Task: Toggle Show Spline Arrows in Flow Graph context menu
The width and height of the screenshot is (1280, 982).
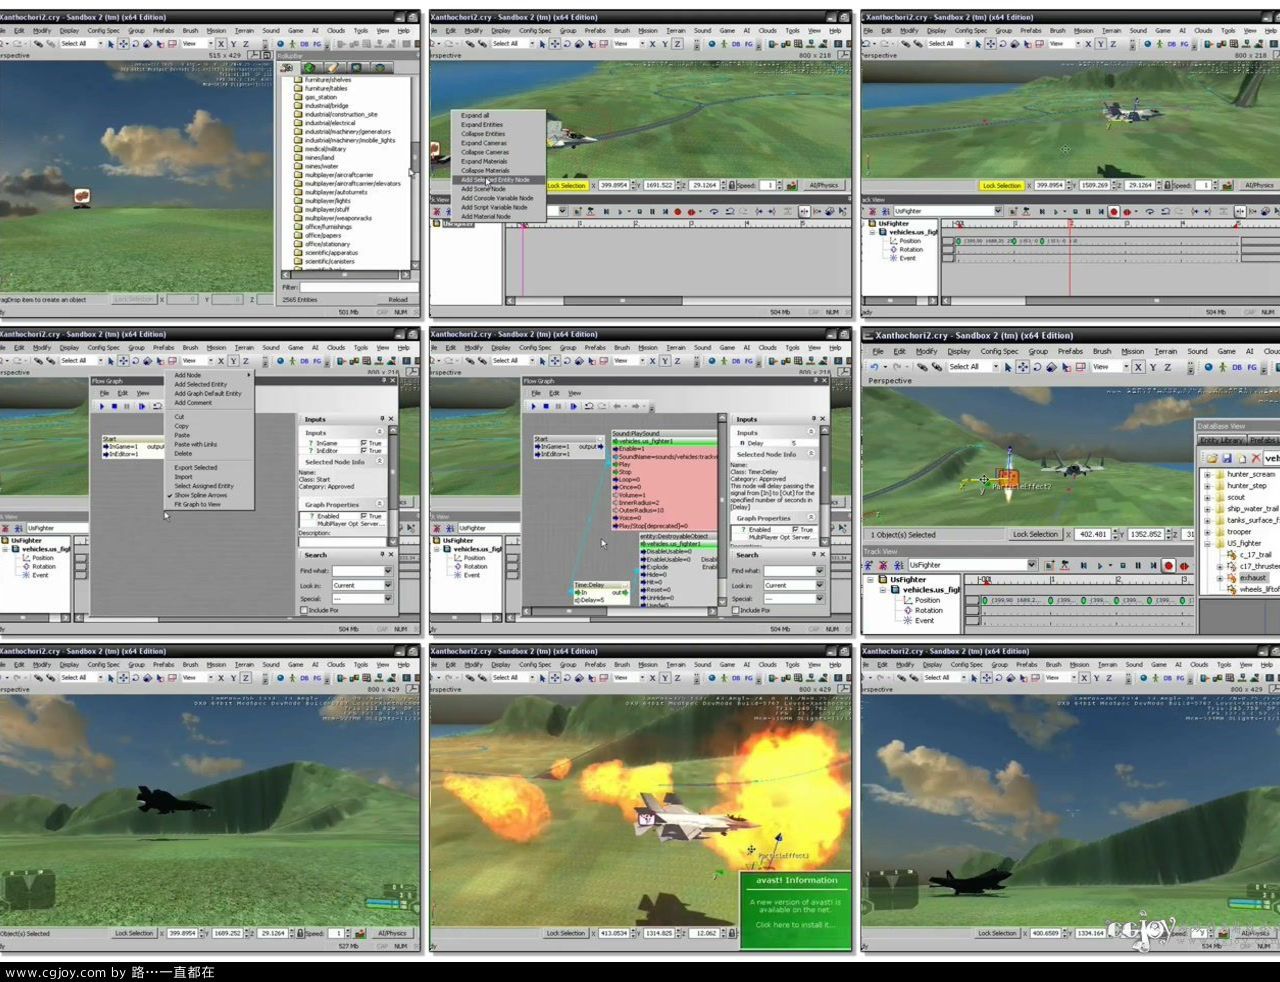Action: click(x=200, y=495)
